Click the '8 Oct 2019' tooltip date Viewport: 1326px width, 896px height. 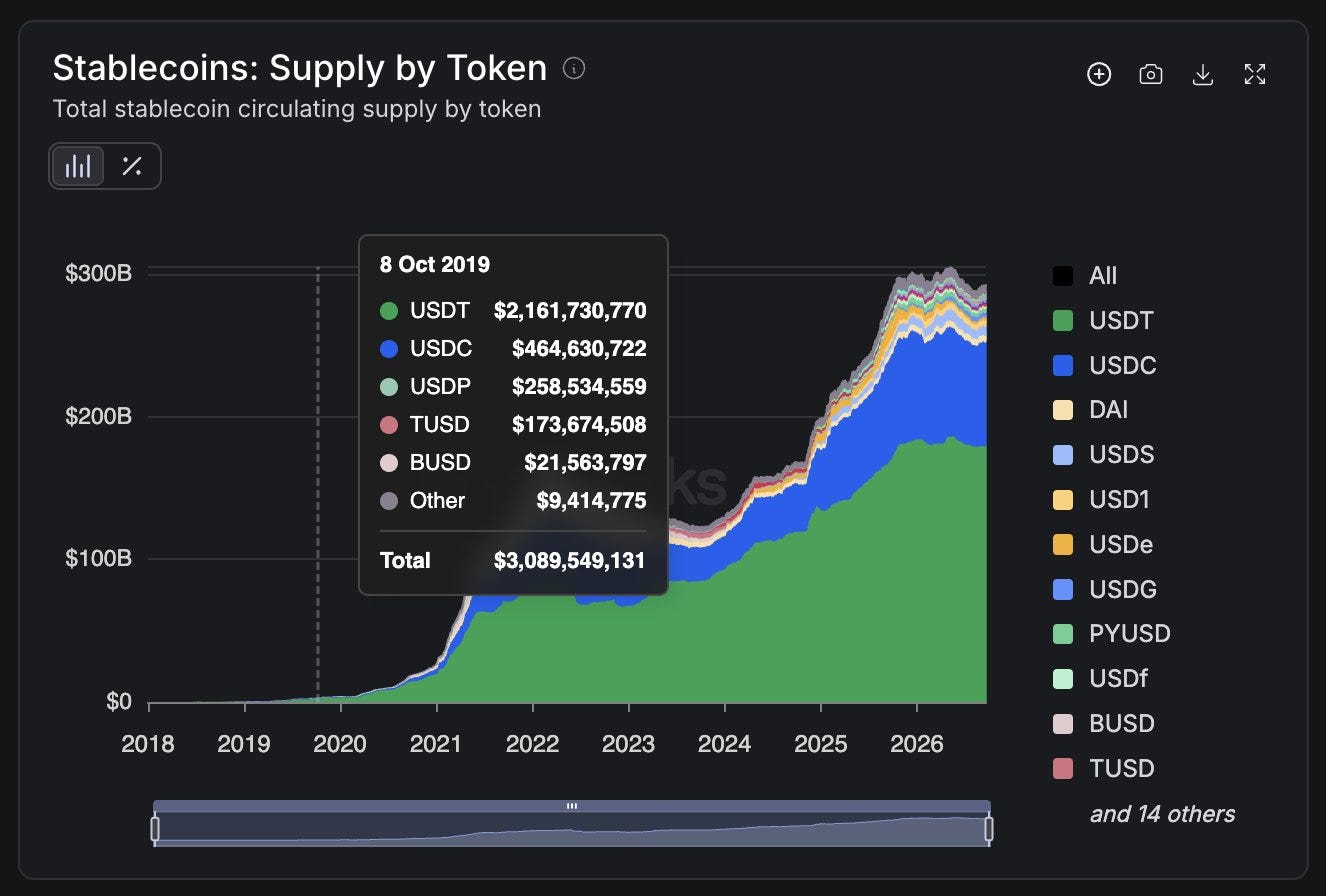(x=435, y=265)
